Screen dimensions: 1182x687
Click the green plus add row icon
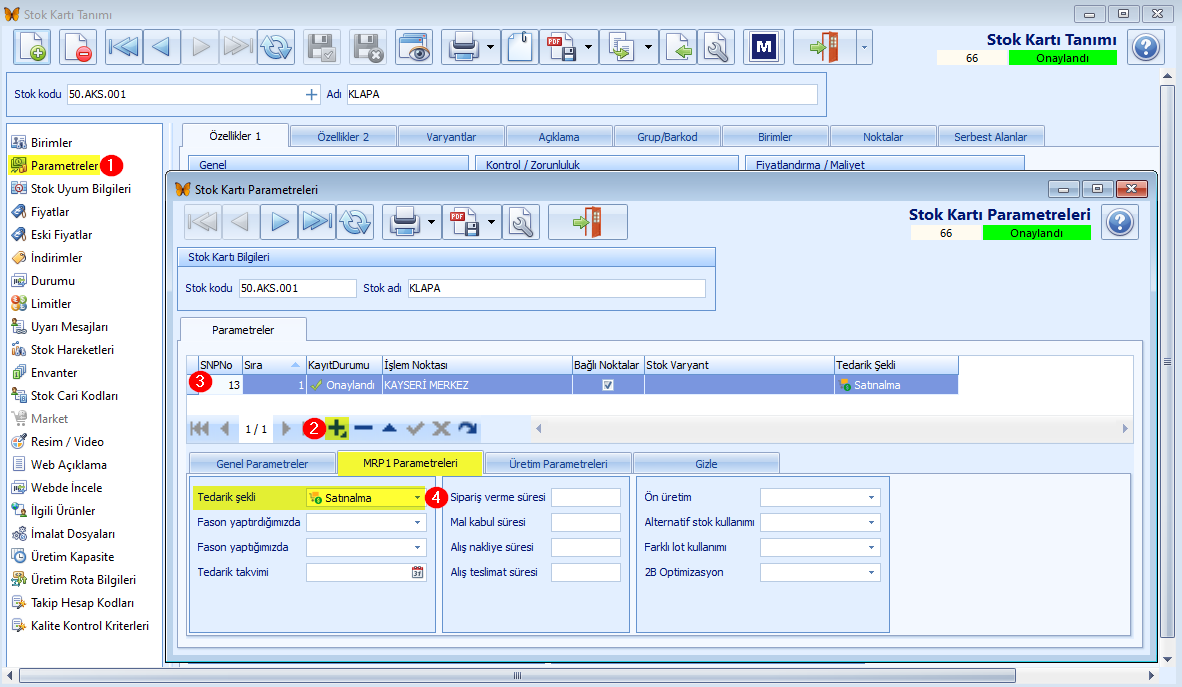click(x=337, y=428)
